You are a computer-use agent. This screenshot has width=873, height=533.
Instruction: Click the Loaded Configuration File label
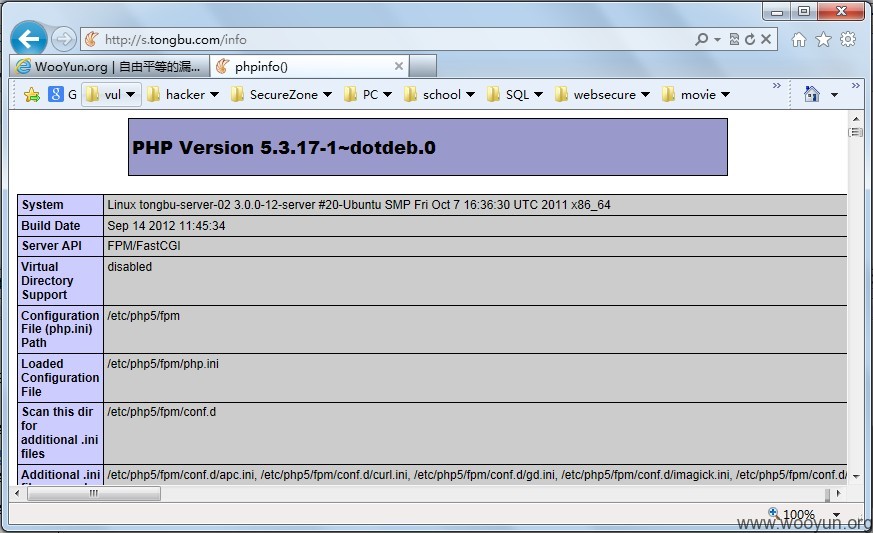click(60, 378)
